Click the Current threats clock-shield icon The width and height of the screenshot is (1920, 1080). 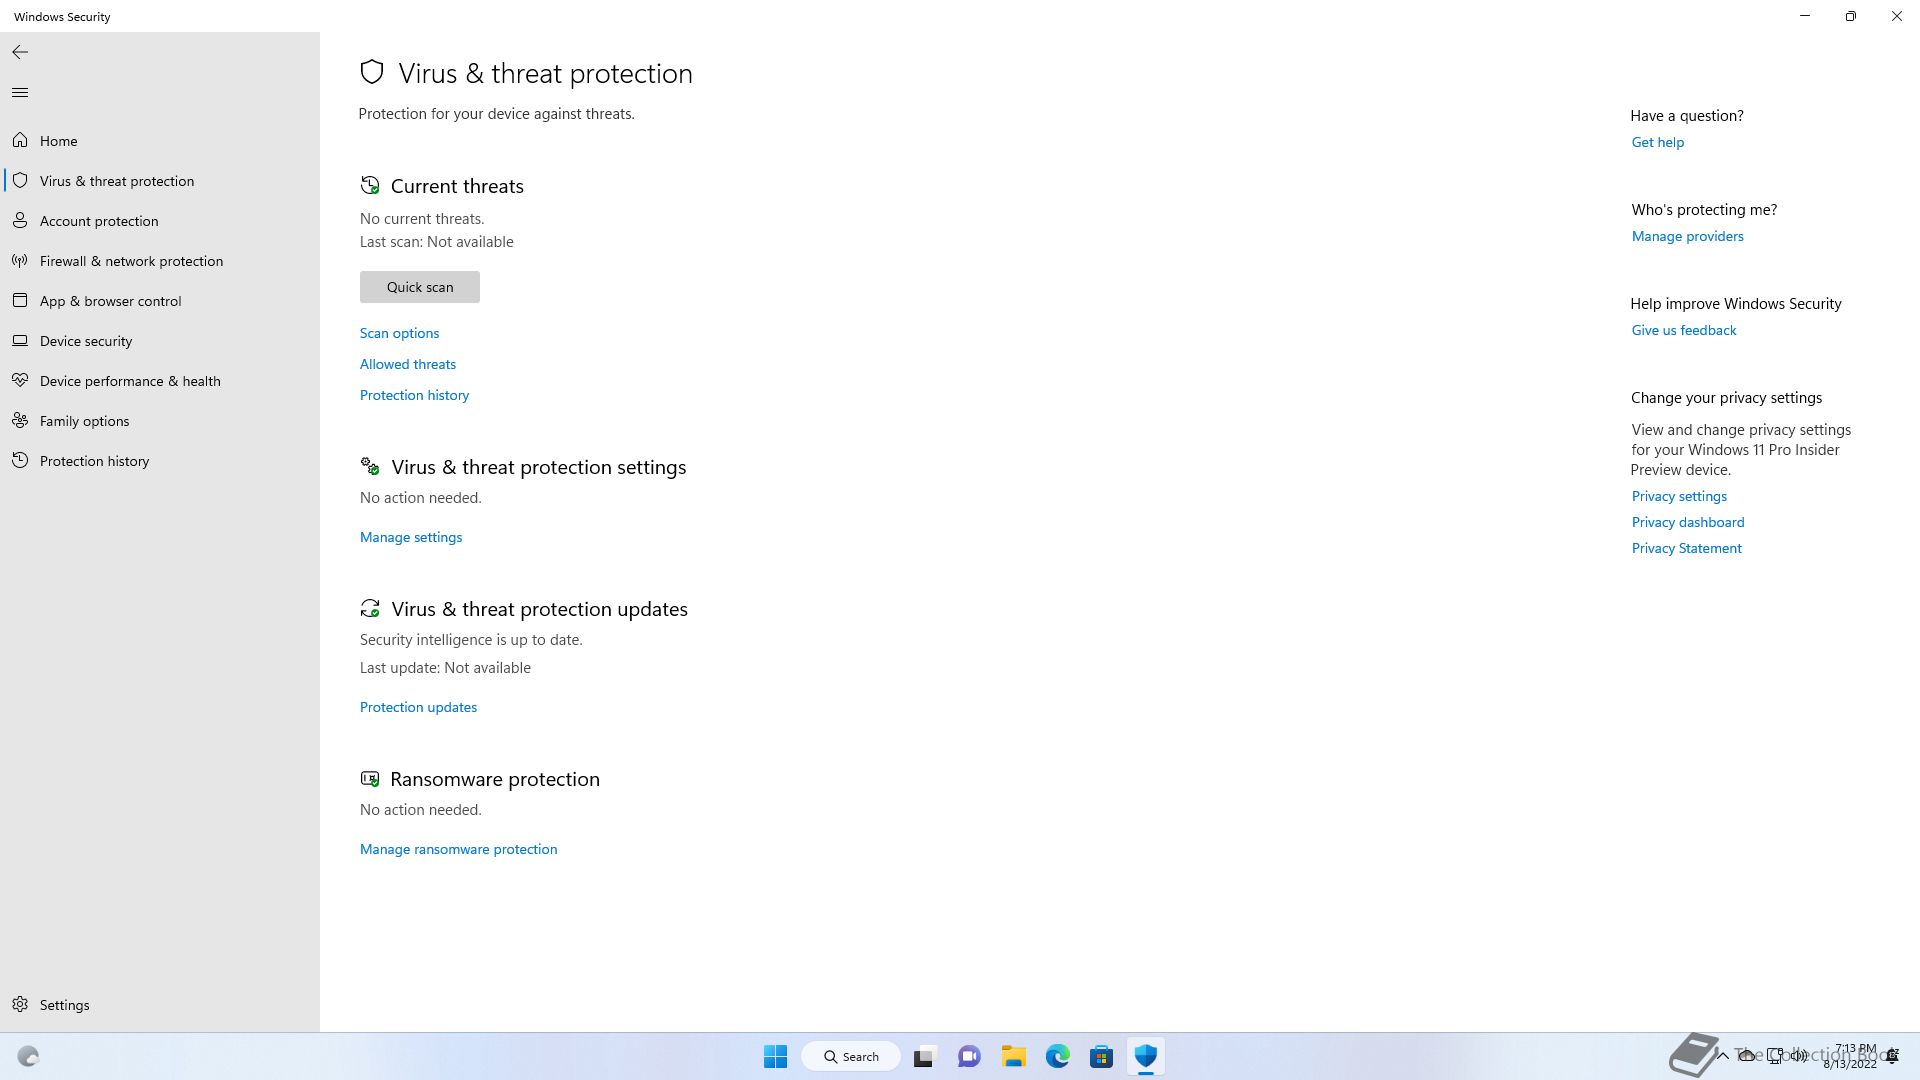pos(370,185)
